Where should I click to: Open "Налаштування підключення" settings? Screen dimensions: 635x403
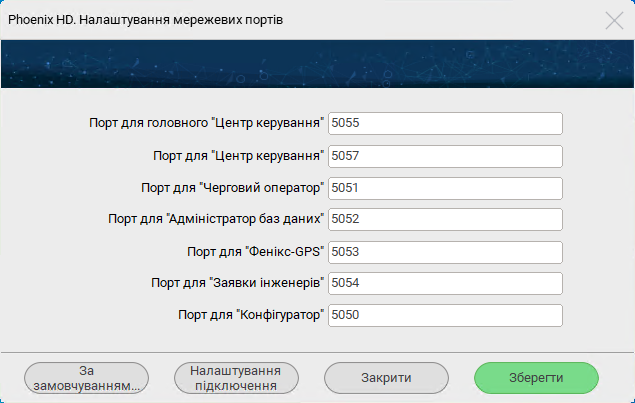coord(236,377)
